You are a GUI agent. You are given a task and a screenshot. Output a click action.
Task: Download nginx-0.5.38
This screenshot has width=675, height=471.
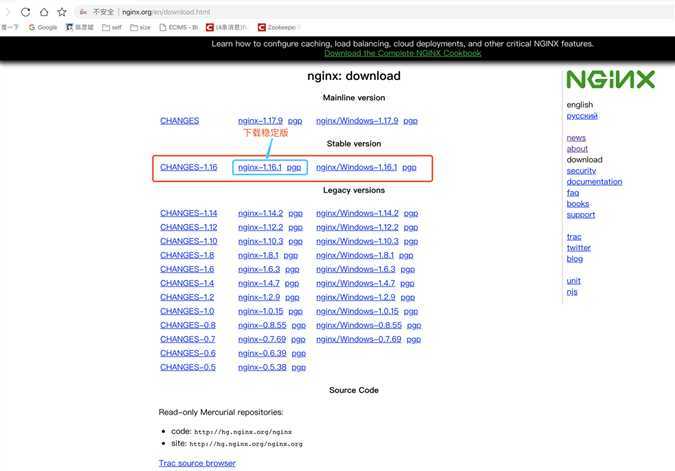262,367
